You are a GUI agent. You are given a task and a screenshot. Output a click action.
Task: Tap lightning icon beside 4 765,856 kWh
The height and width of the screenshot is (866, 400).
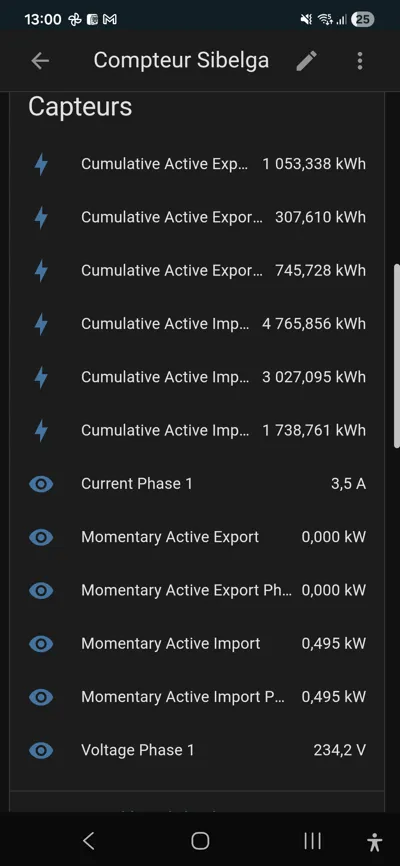pos(41,324)
